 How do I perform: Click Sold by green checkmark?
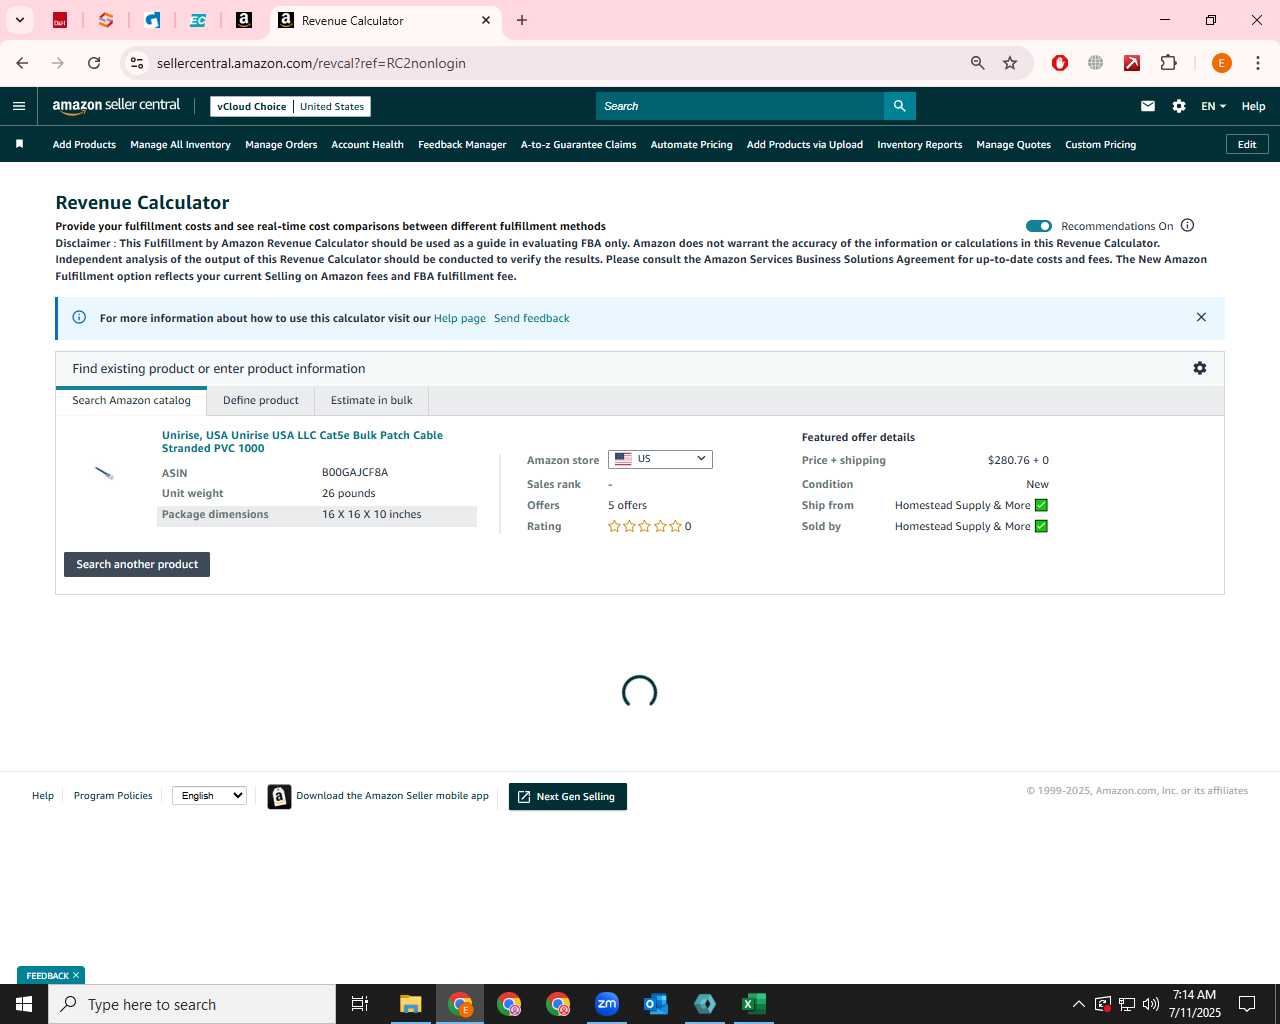point(1041,526)
